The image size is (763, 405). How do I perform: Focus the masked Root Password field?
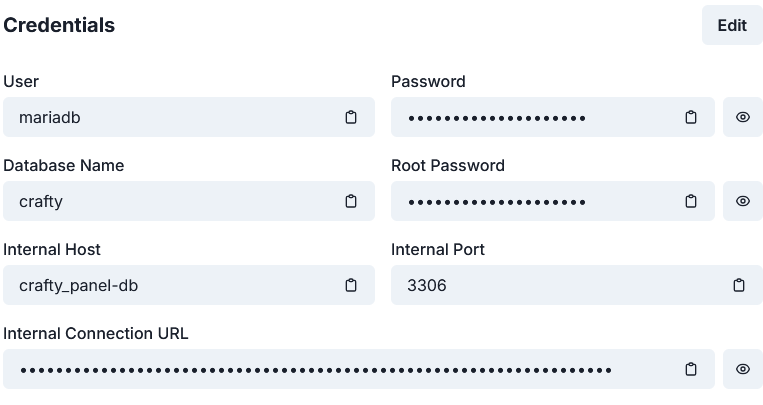click(530, 201)
